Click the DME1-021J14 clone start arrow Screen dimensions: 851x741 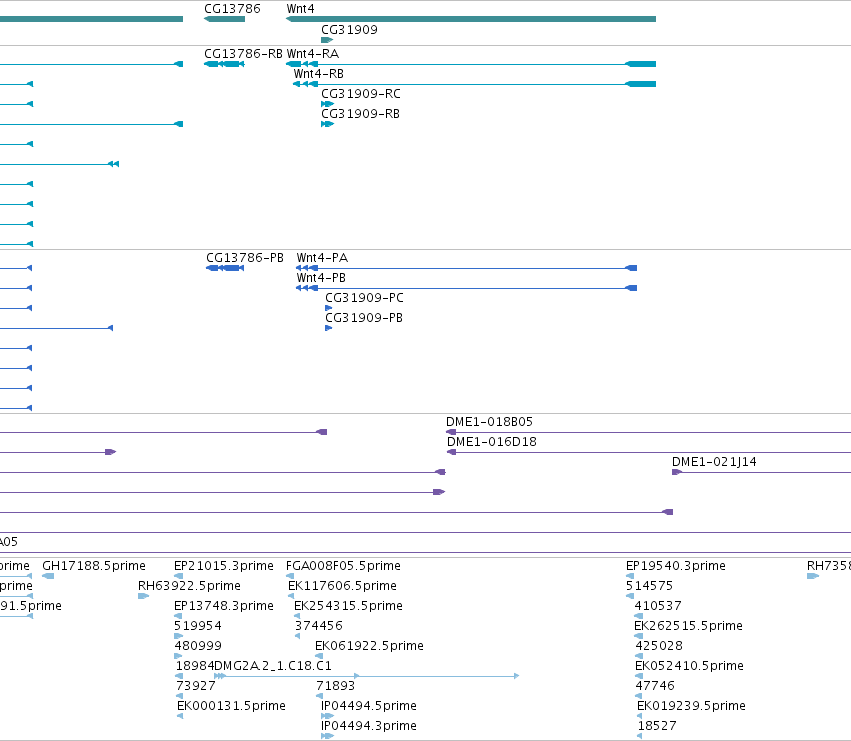click(x=677, y=472)
